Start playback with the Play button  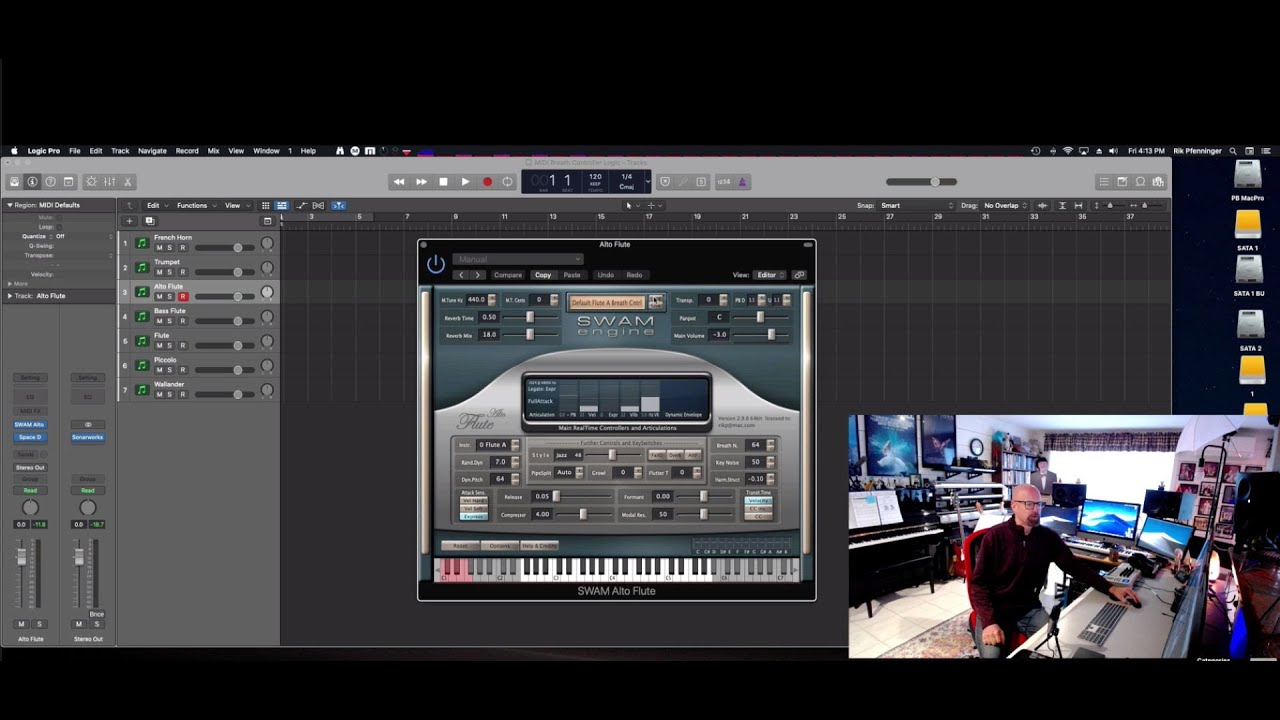pyautogui.click(x=465, y=182)
